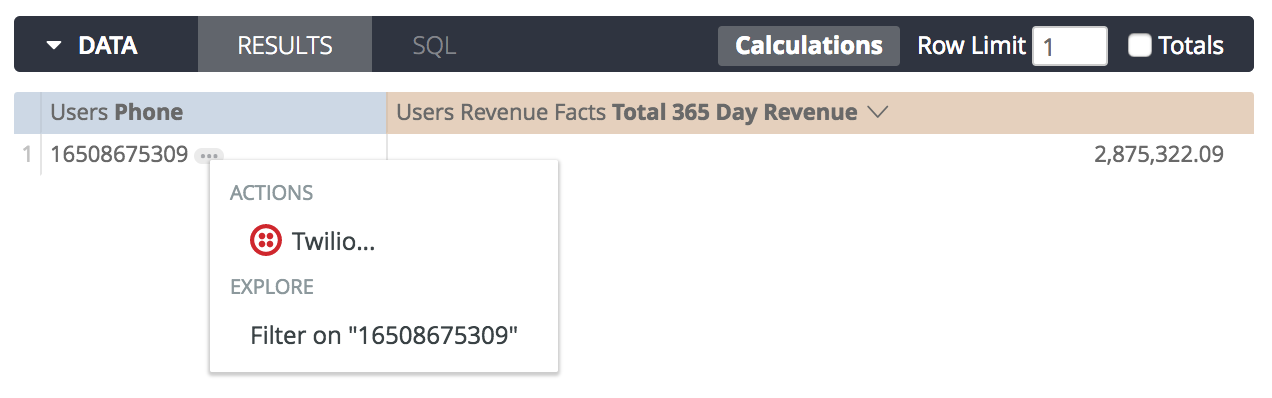Open the ellipsis menu beside the phone number
The height and width of the screenshot is (398, 1272).
click(x=209, y=155)
